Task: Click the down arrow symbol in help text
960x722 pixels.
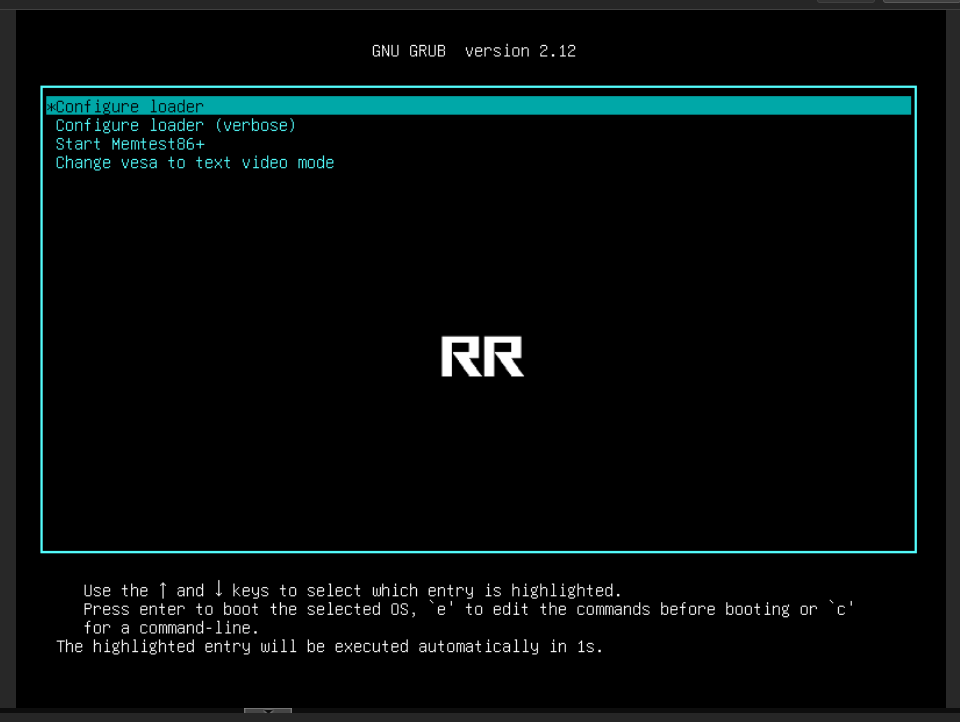Action: pyautogui.click(x=218, y=590)
